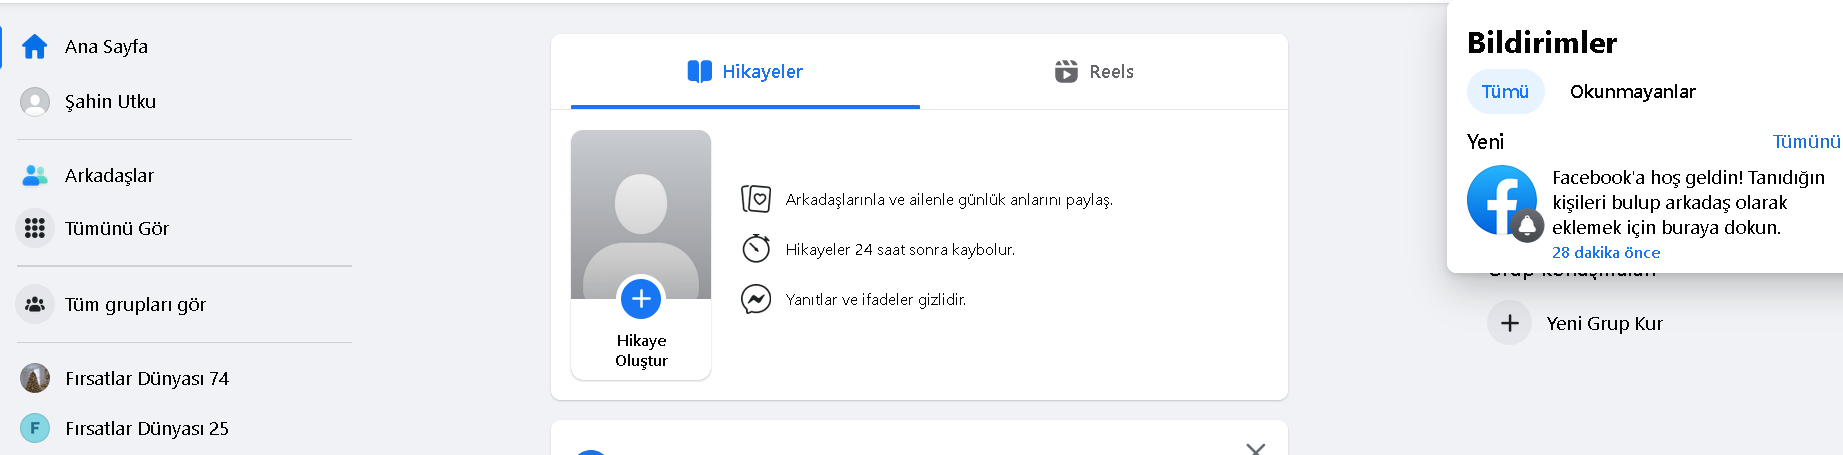The width and height of the screenshot is (1843, 455).
Task: Click the Reels clapper icon
Action: (x=1066, y=71)
